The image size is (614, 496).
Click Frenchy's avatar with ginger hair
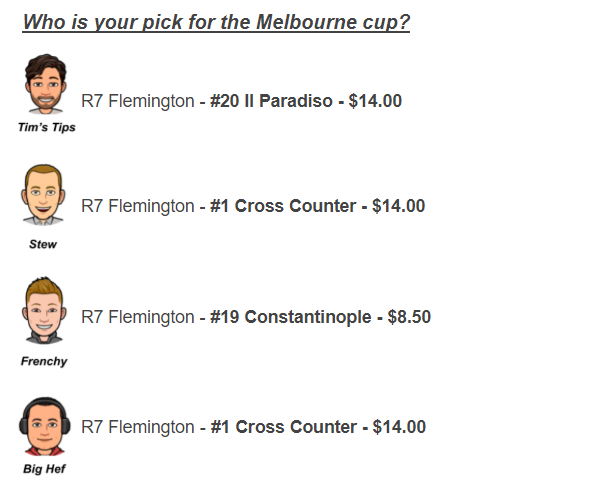44,310
